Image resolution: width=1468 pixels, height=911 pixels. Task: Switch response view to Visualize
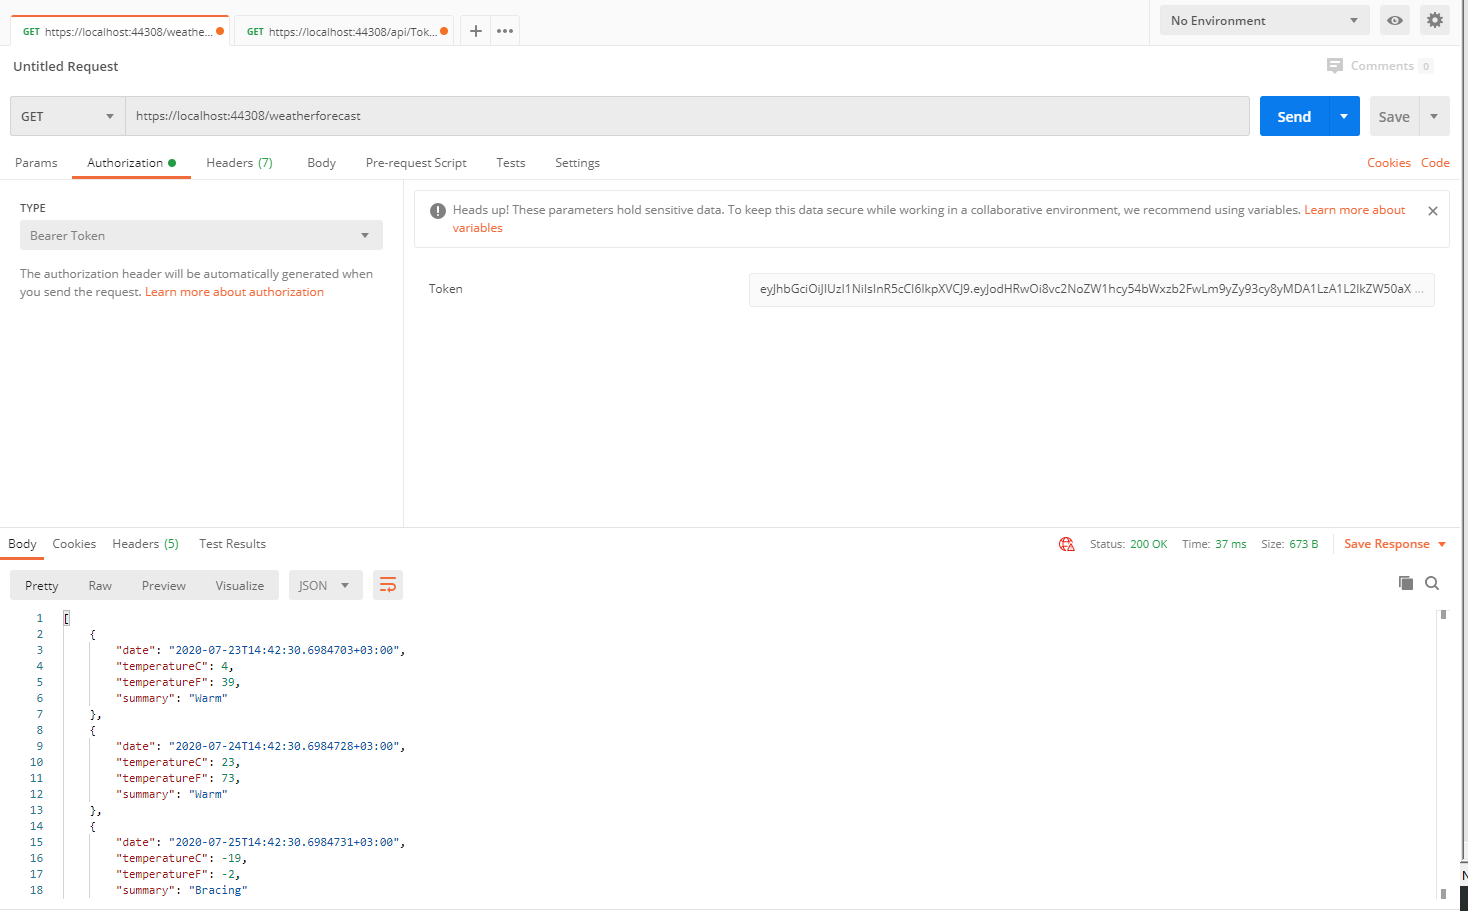240,585
